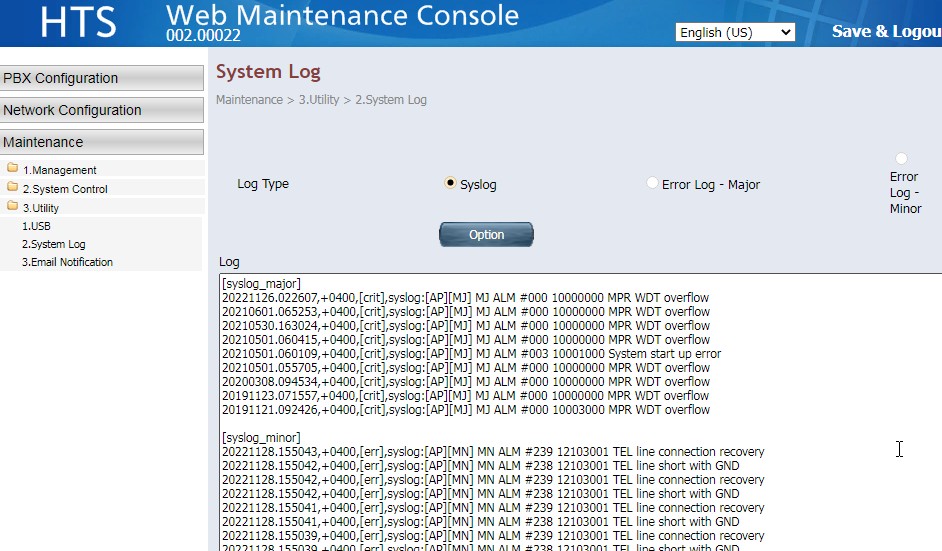Click Save & Logout
Screen dimensions: 942x551
pyautogui.click(x=887, y=31)
